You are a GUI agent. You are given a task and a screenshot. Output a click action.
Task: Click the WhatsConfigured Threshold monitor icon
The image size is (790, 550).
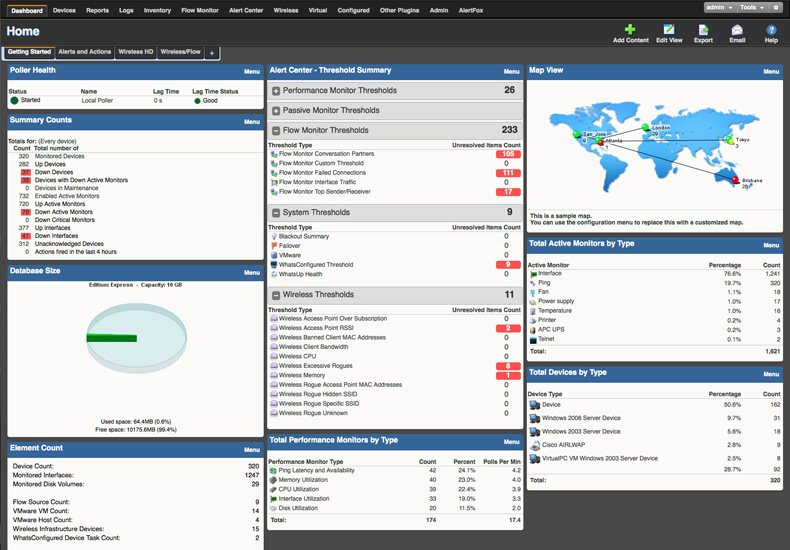274,265
